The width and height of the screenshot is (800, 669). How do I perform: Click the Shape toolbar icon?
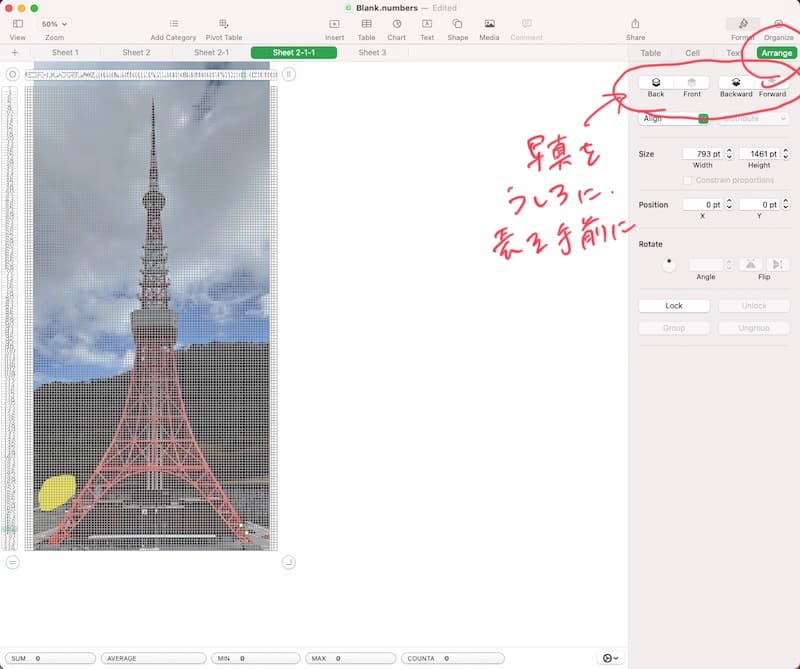[x=457, y=23]
